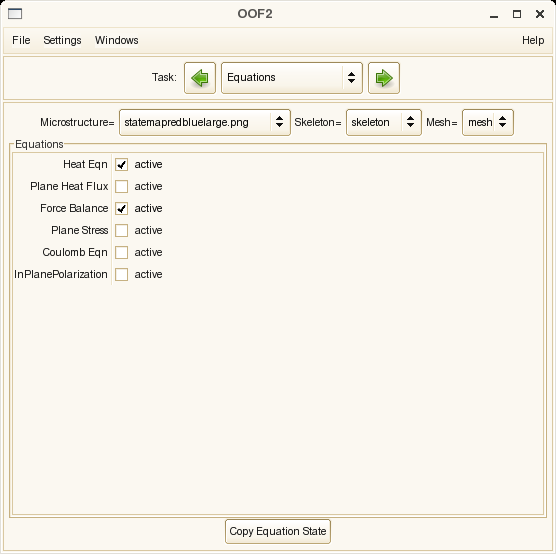The height and width of the screenshot is (554, 556).
Task: Open the File menu
Action: [x=21, y=40]
